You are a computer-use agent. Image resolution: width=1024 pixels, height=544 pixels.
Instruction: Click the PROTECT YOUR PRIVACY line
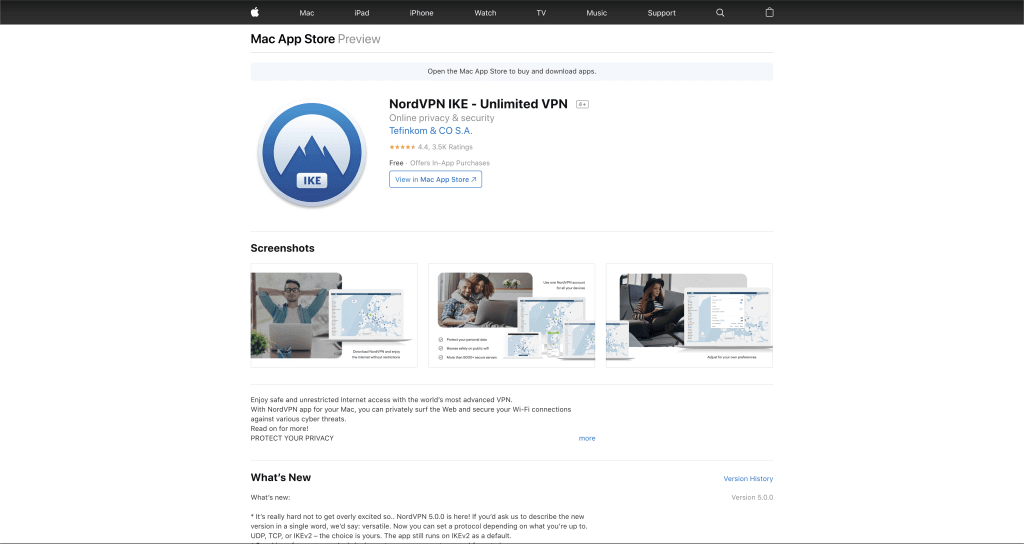(292, 438)
